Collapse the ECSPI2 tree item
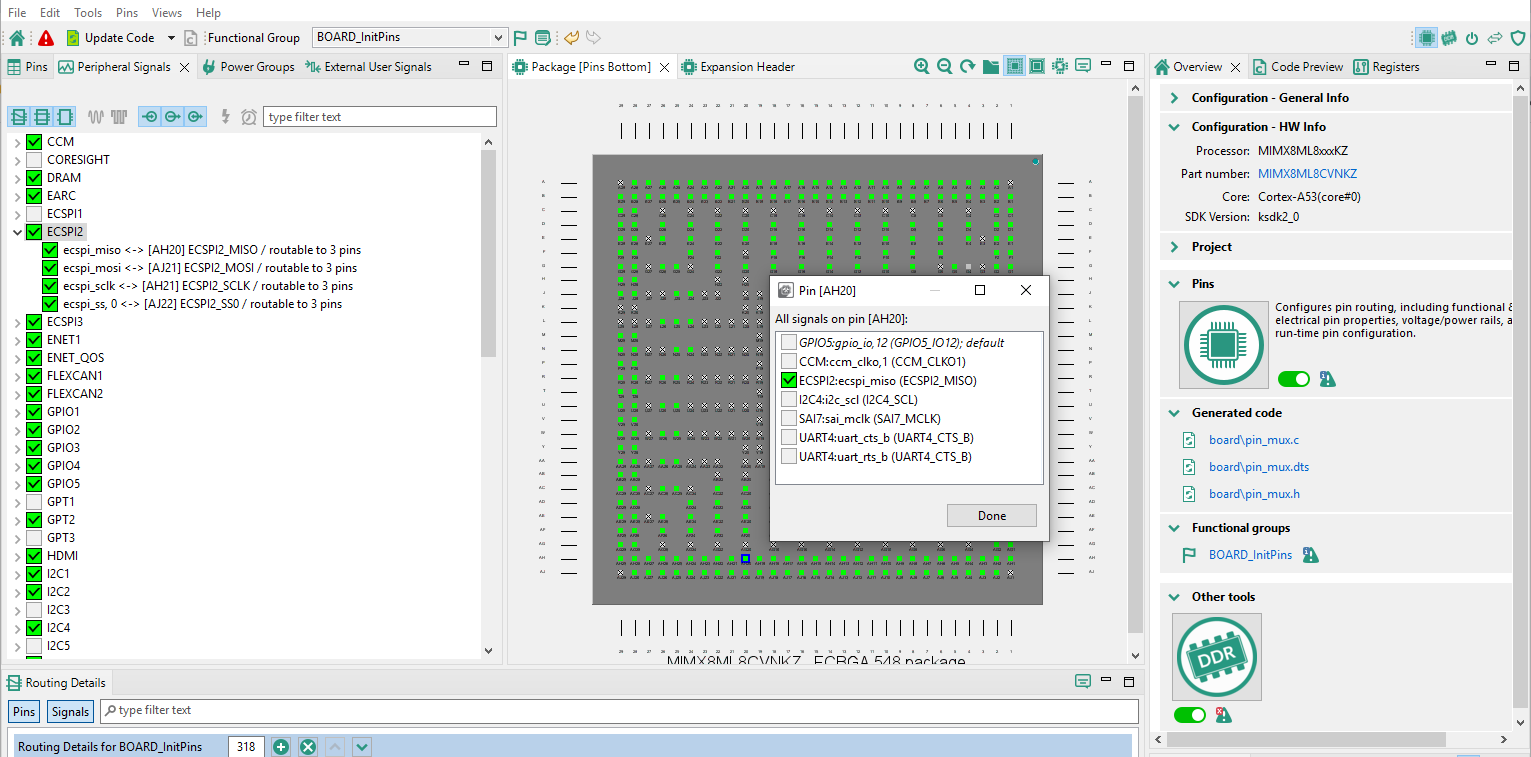The image size is (1531, 757). (19, 231)
